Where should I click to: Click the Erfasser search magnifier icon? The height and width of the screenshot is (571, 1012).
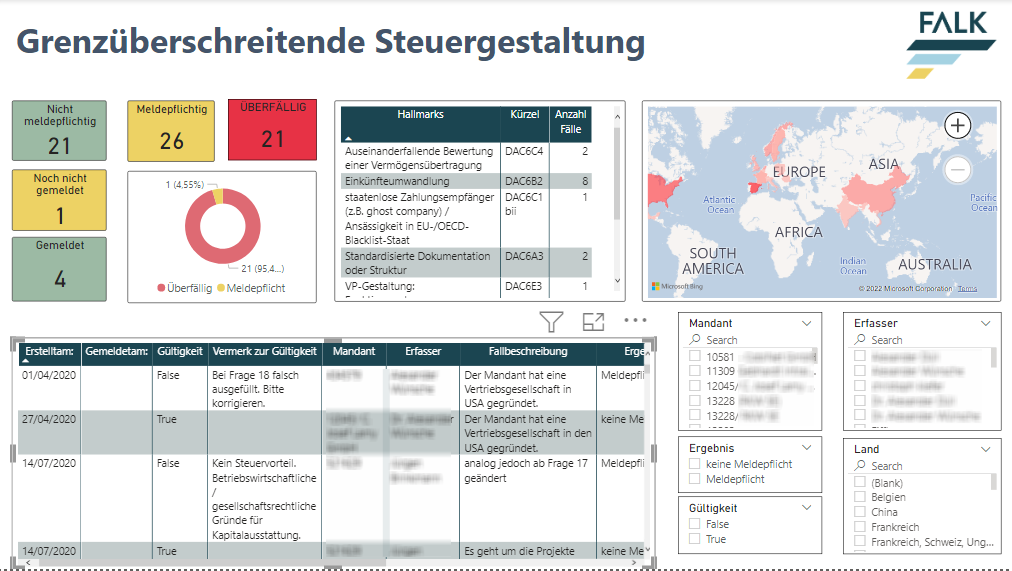tap(860, 339)
